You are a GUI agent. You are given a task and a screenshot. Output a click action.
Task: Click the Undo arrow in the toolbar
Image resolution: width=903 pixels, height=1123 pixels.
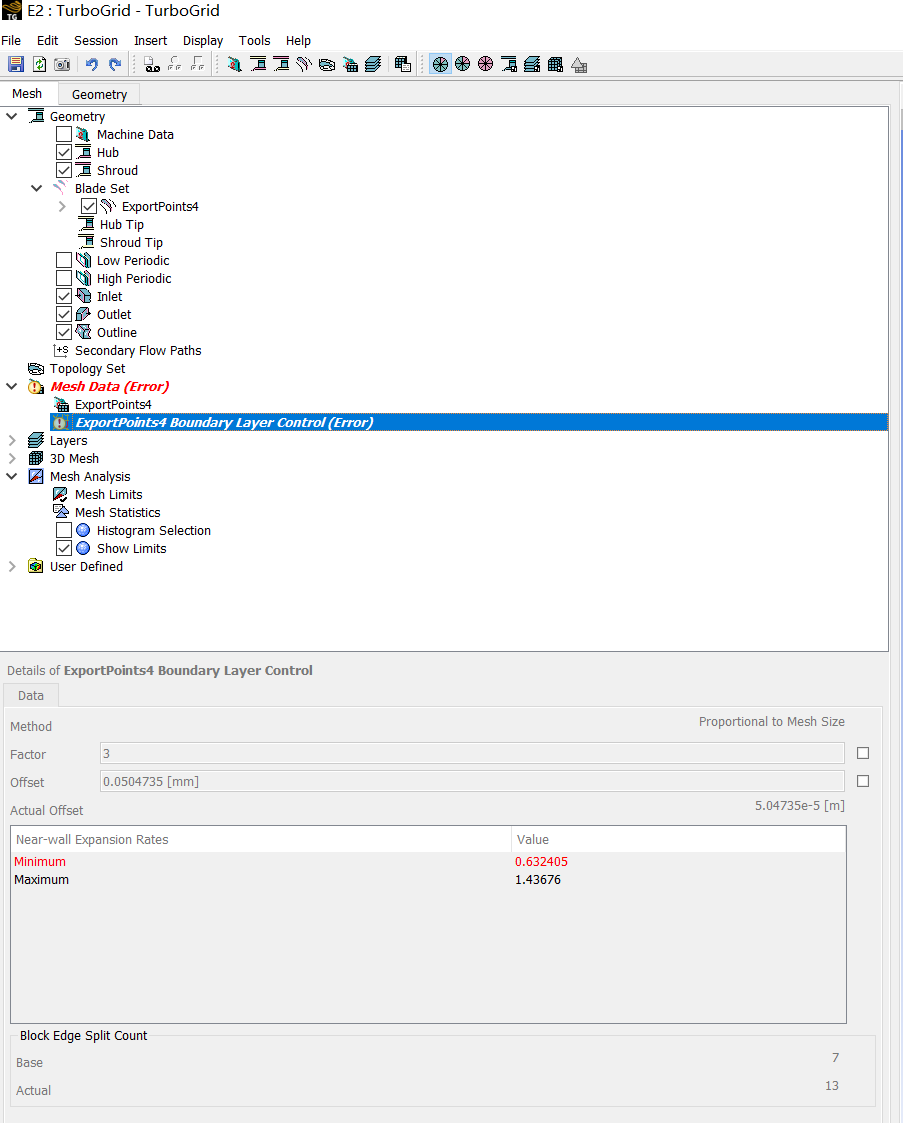coord(91,64)
